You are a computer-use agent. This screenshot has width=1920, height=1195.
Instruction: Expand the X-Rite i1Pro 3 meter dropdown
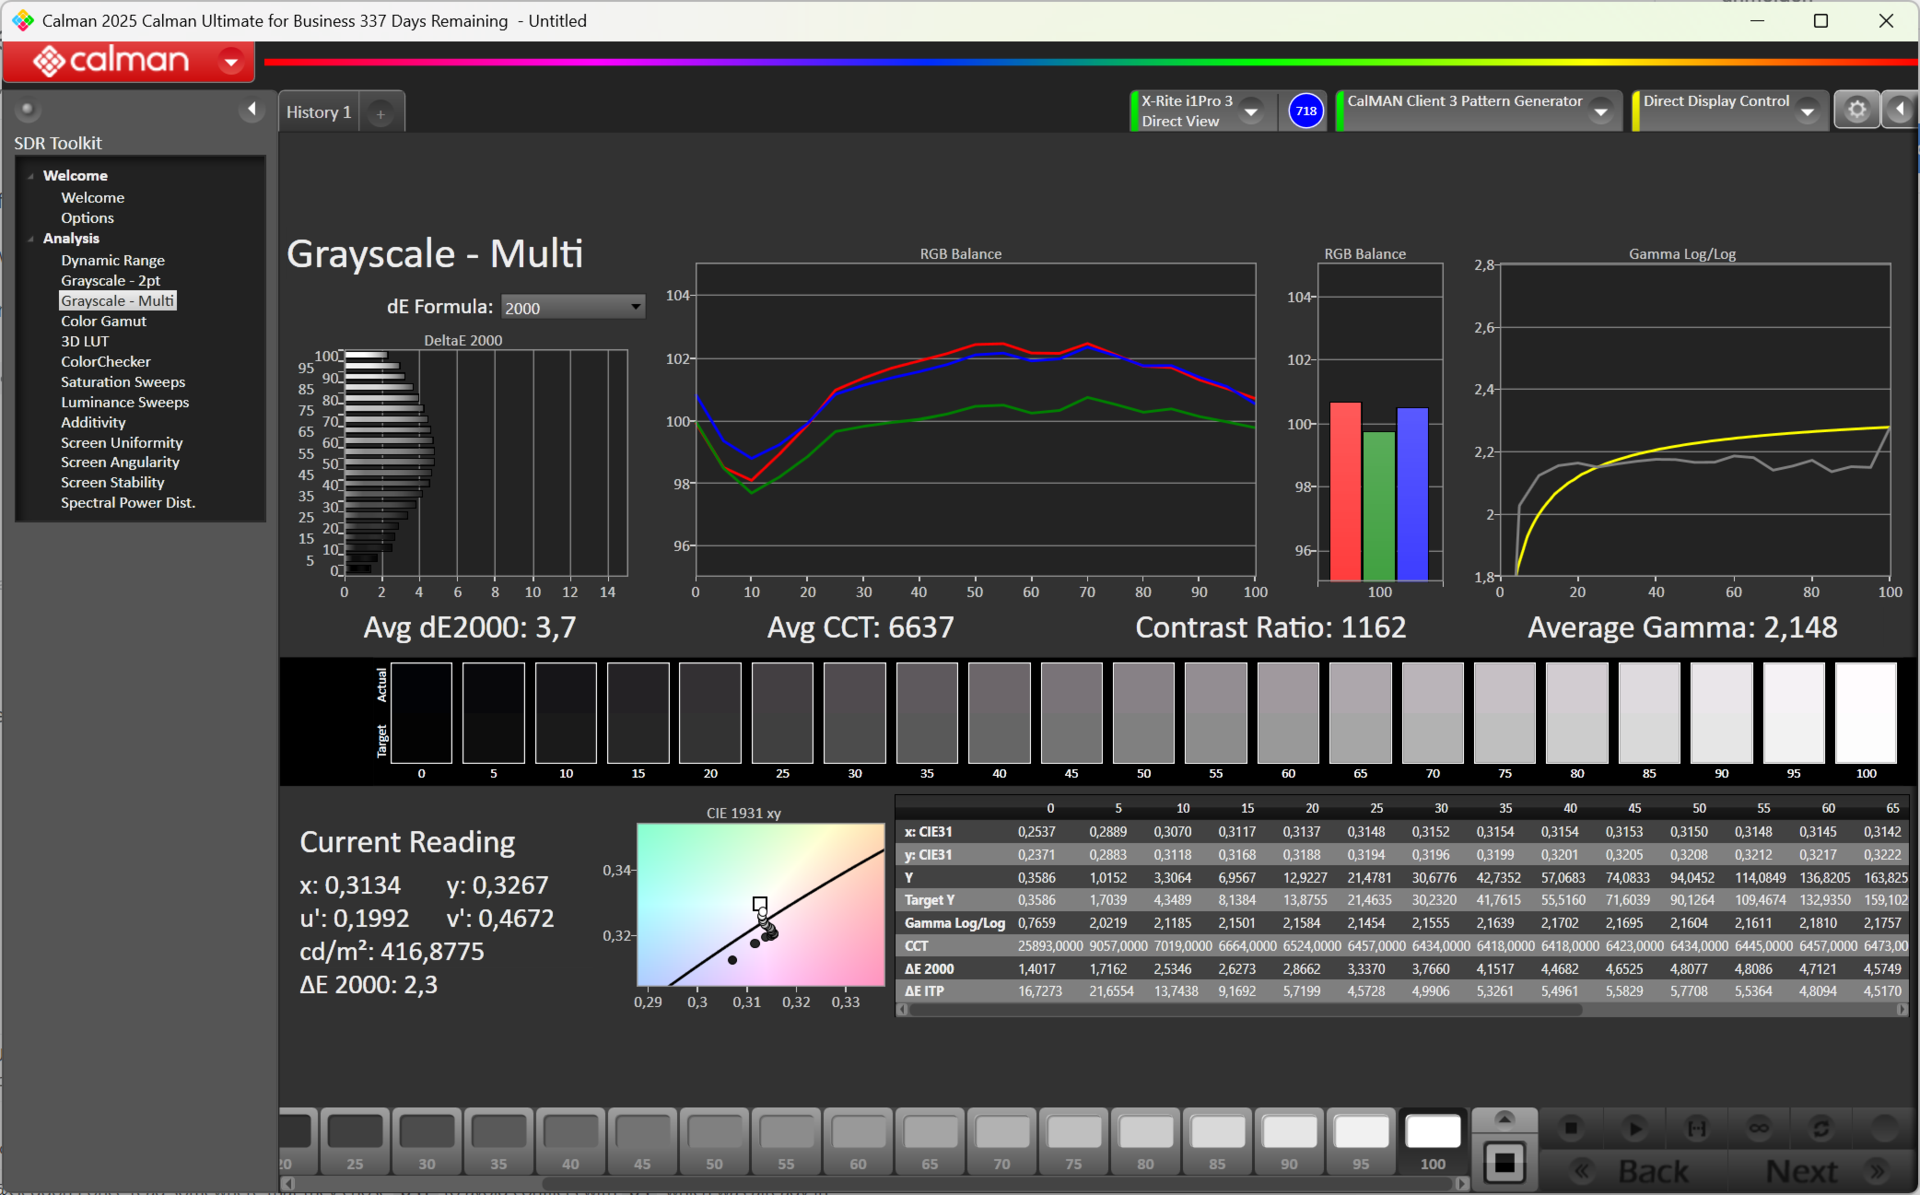pos(1251,111)
